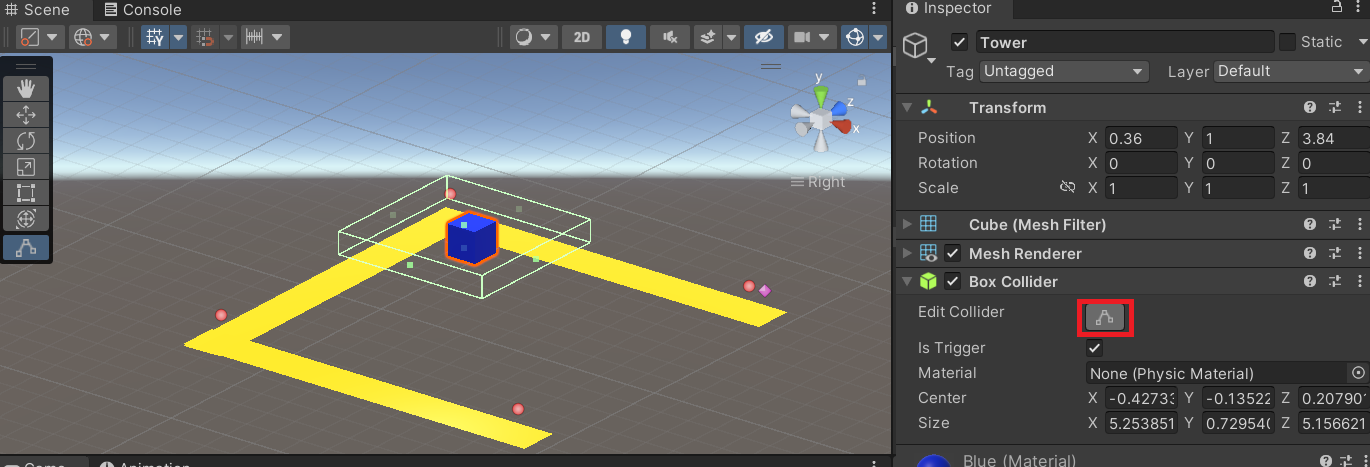Open Cube (Mesh Filter) help icon
This screenshot has height=467, width=1370.
pyautogui.click(x=1310, y=224)
